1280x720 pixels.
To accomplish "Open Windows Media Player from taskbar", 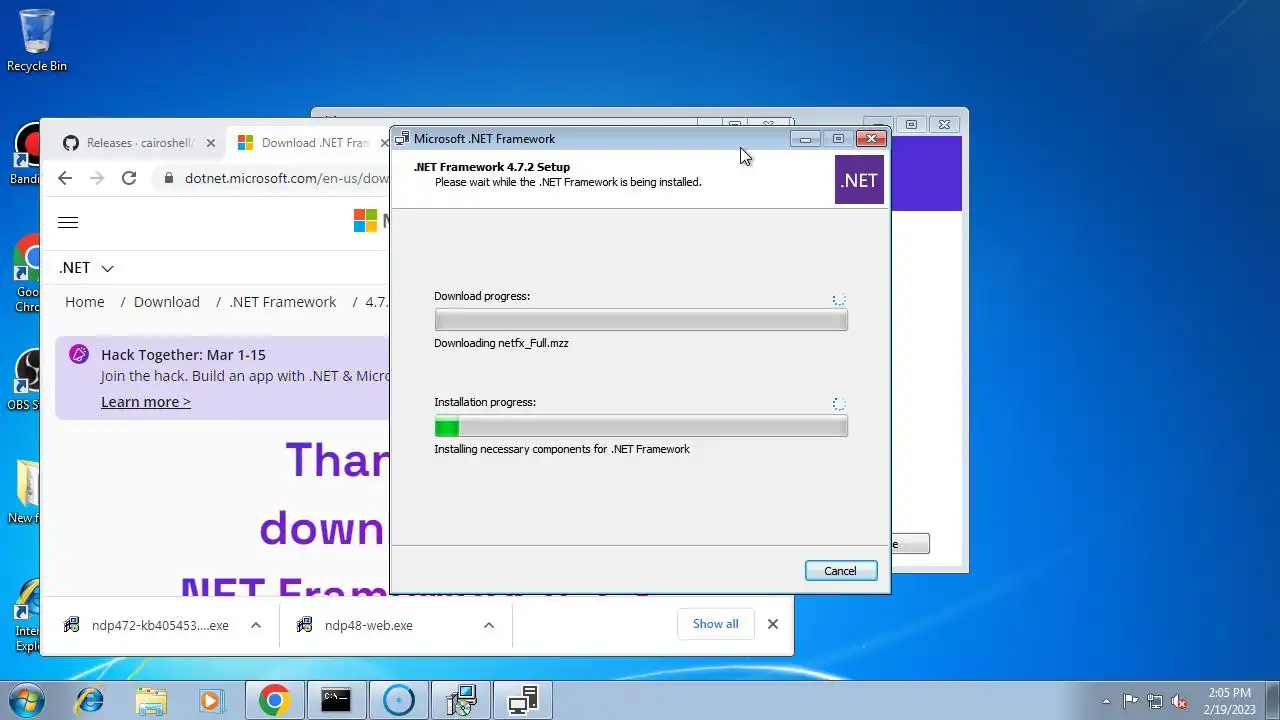I will pos(212,700).
